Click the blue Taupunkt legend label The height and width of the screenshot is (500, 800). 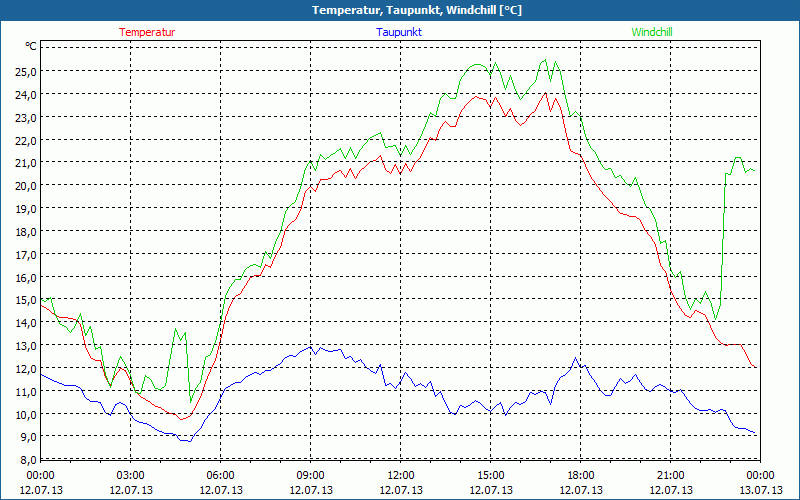click(399, 32)
